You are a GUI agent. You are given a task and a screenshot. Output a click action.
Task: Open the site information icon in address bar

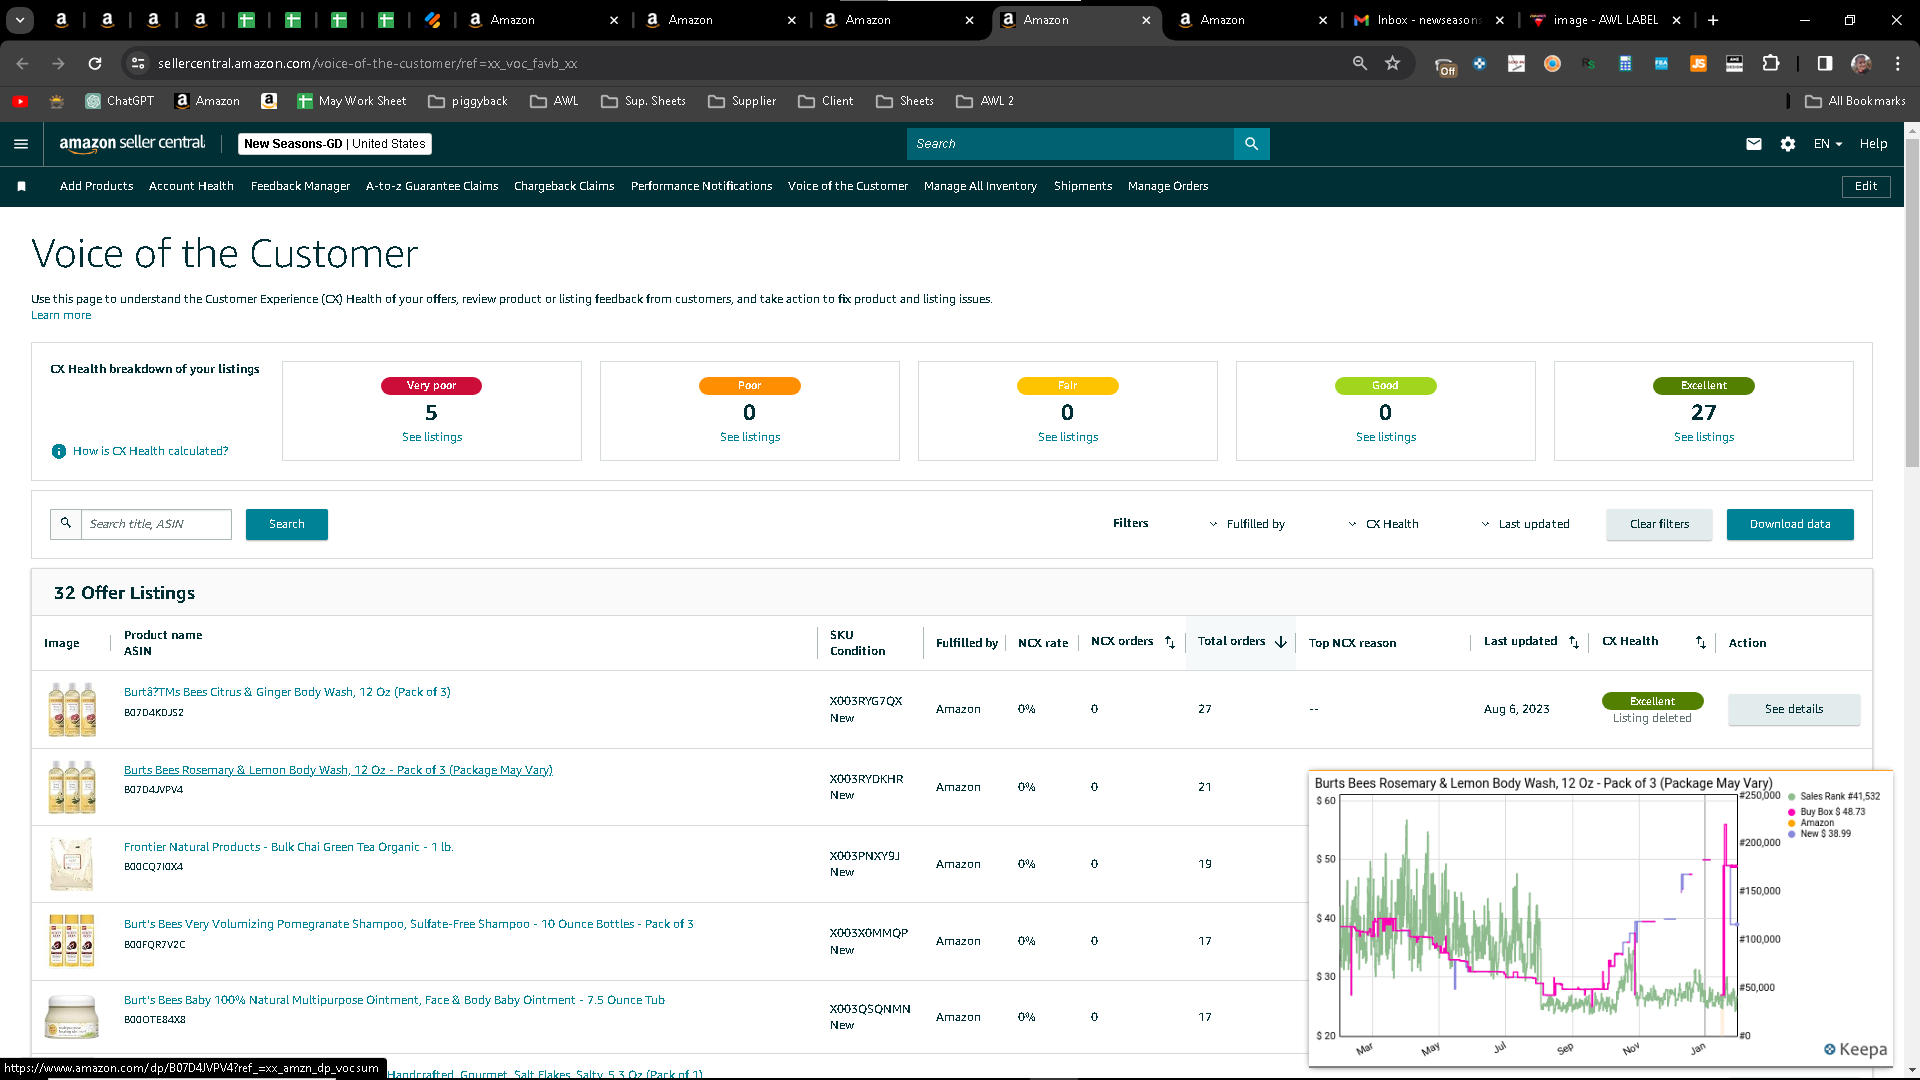point(138,63)
